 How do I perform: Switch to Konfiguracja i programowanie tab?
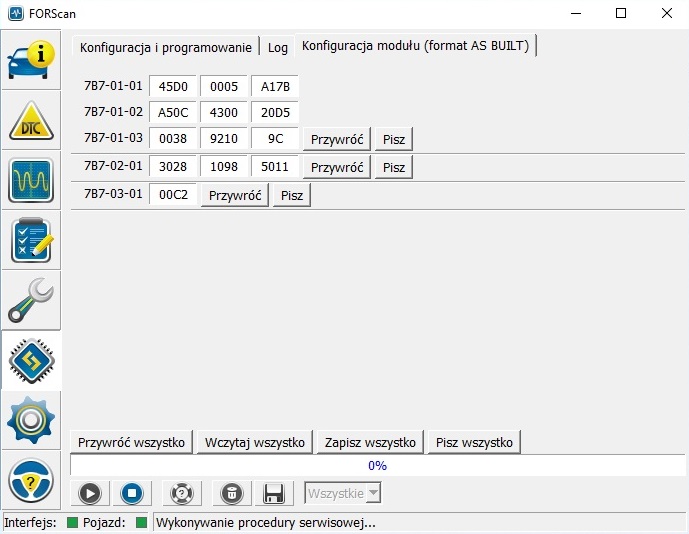click(x=165, y=47)
